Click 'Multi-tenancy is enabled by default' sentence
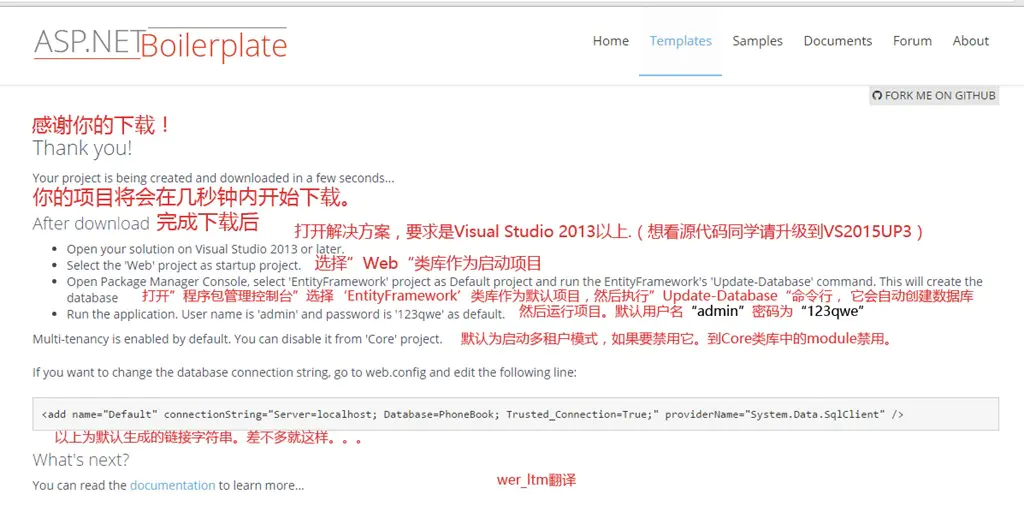 [238, 339]
